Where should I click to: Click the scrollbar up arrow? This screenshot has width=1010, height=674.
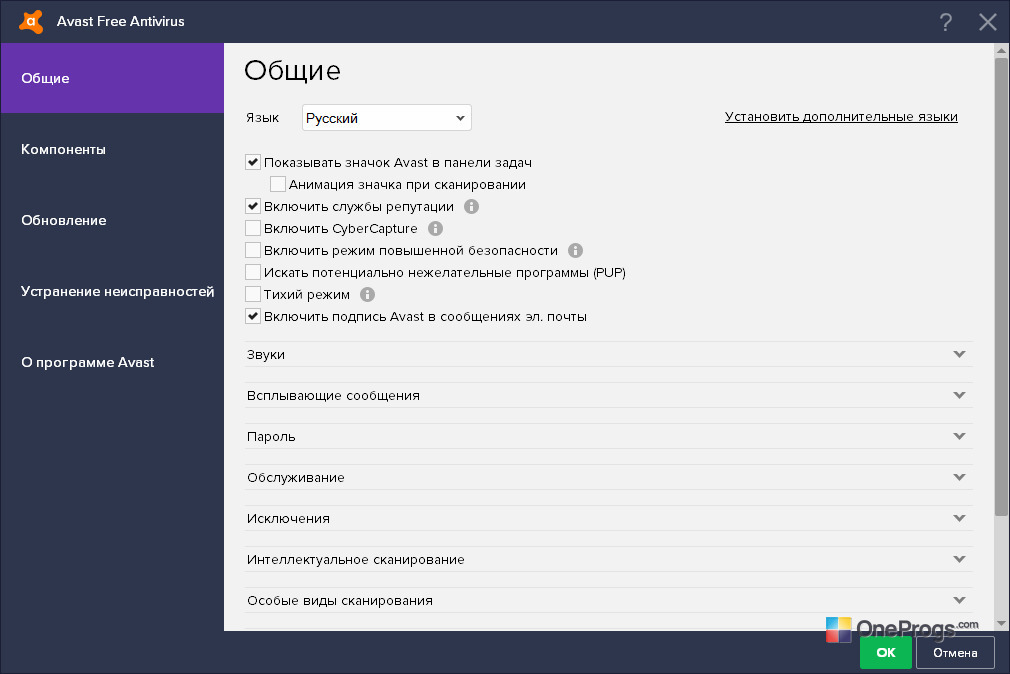pyautogui.click(x=1001, y=50)
